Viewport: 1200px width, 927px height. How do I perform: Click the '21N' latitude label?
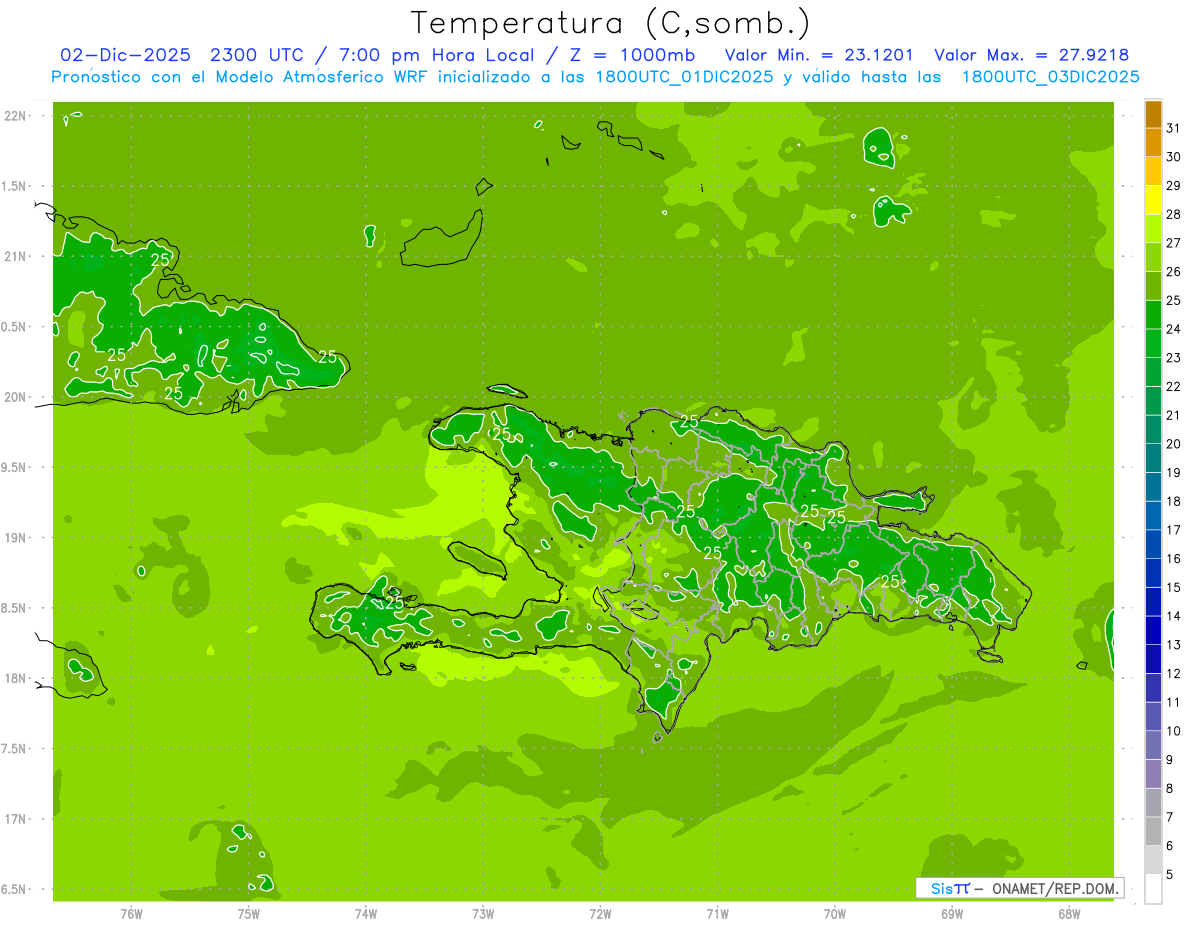point(16,257)
